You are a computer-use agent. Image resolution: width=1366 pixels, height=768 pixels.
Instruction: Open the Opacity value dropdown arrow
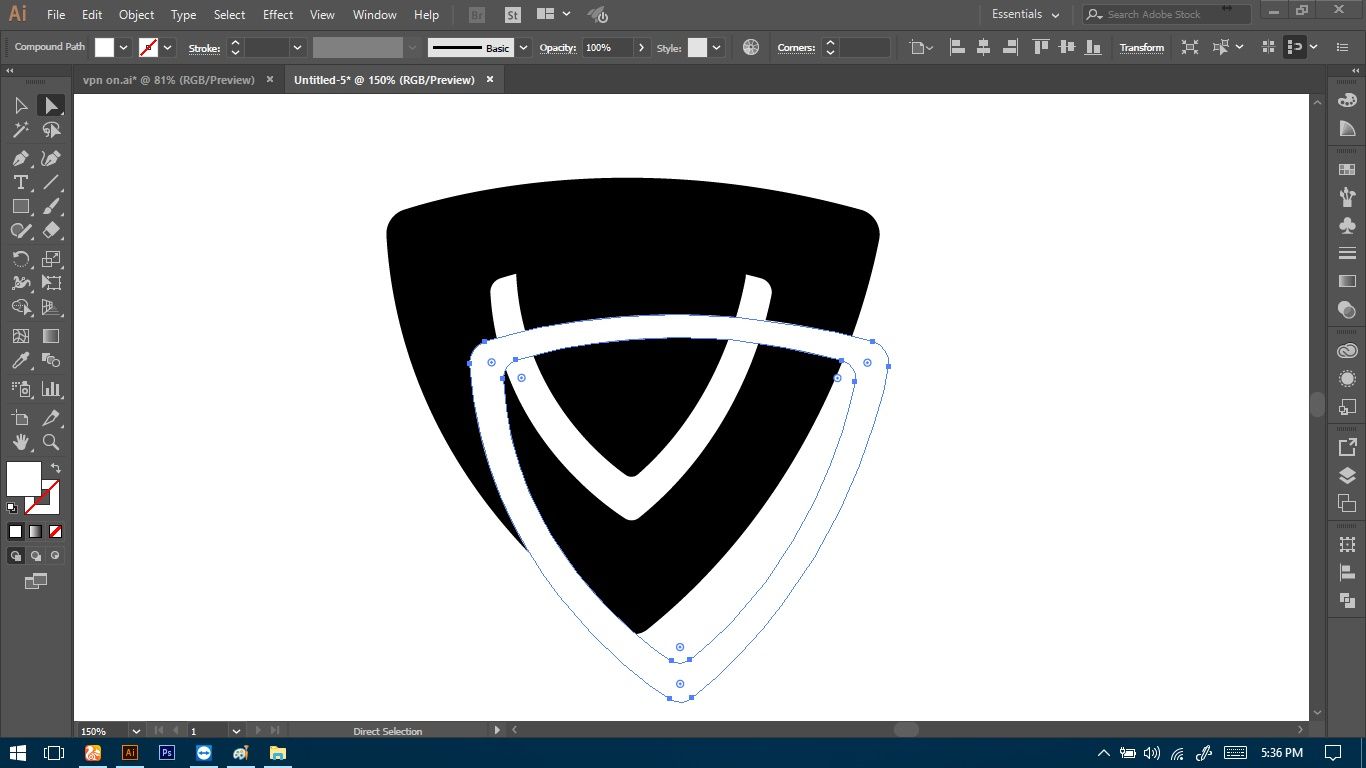pos(642,47)
